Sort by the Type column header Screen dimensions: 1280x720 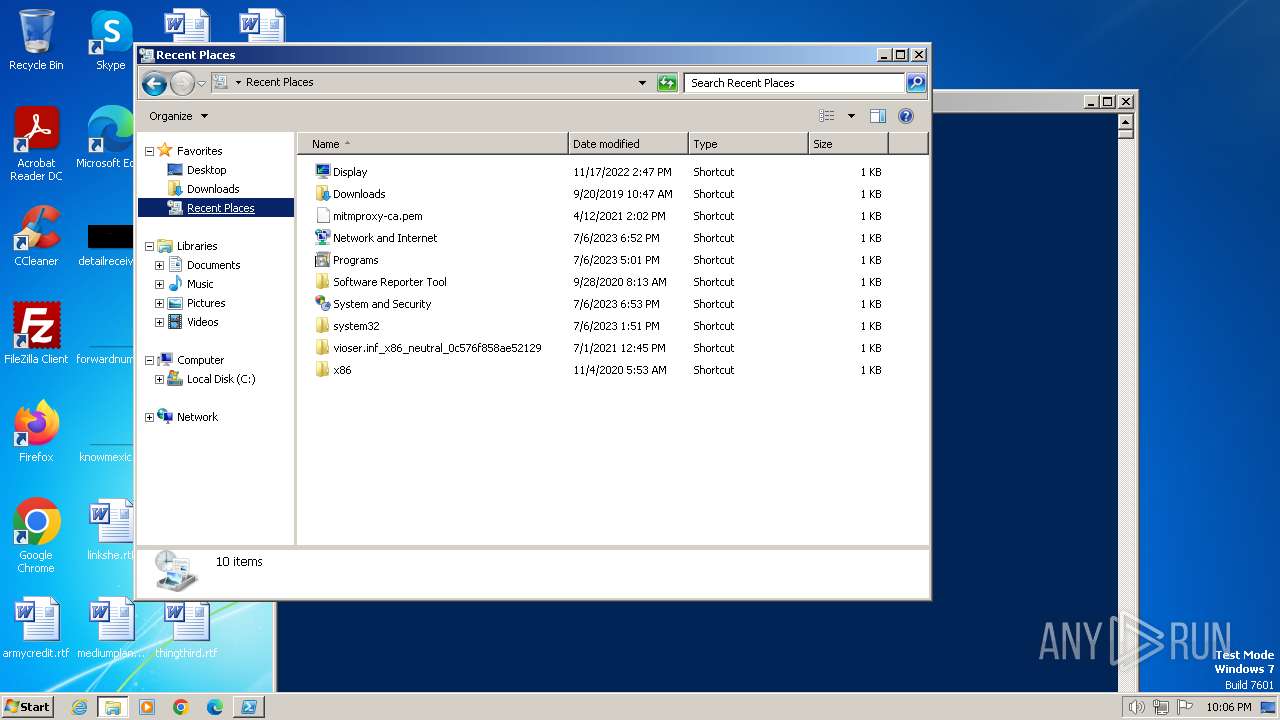pos(748,144)
